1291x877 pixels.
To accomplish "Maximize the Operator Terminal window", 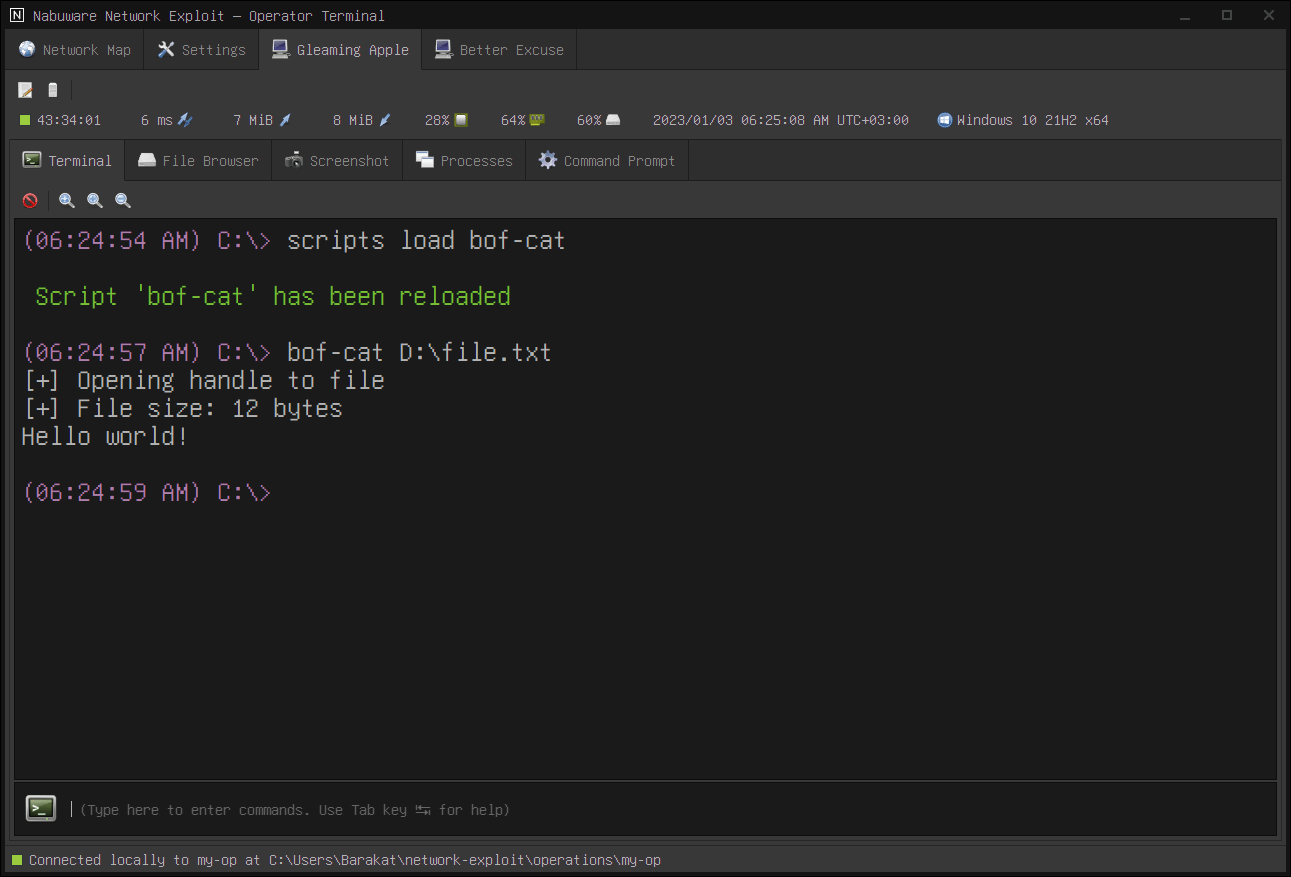I will tap(1227, 15).
